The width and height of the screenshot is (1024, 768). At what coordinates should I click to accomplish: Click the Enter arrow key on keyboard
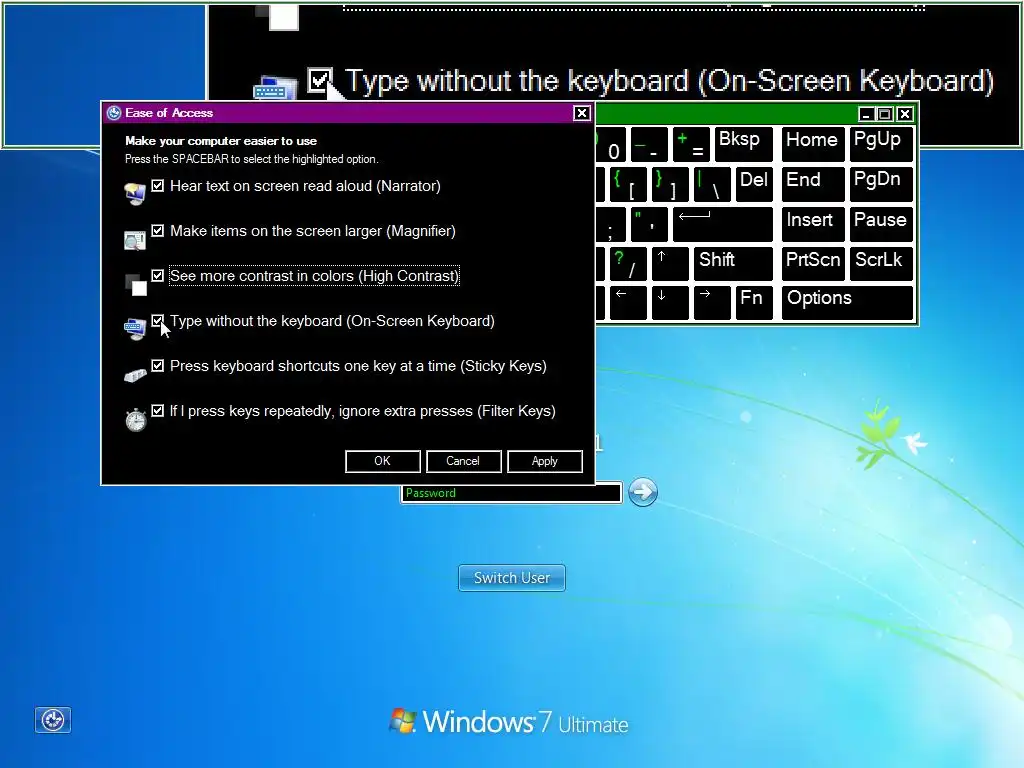pos(722,225)
